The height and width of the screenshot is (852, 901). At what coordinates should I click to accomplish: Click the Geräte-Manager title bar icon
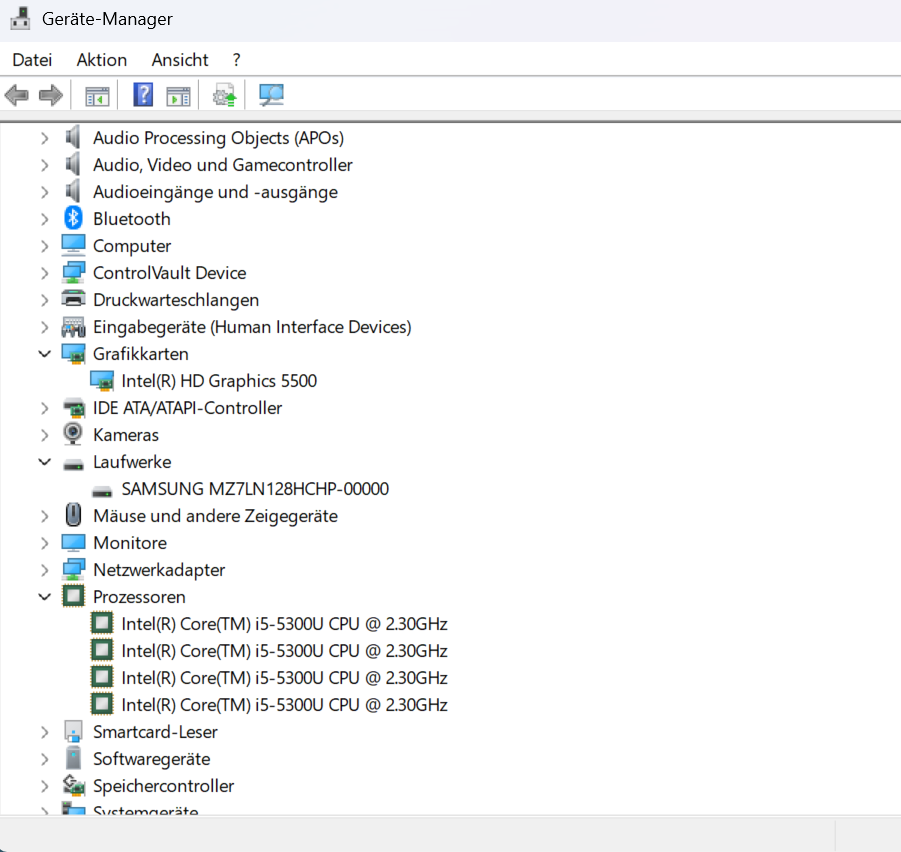click(21, 18)
